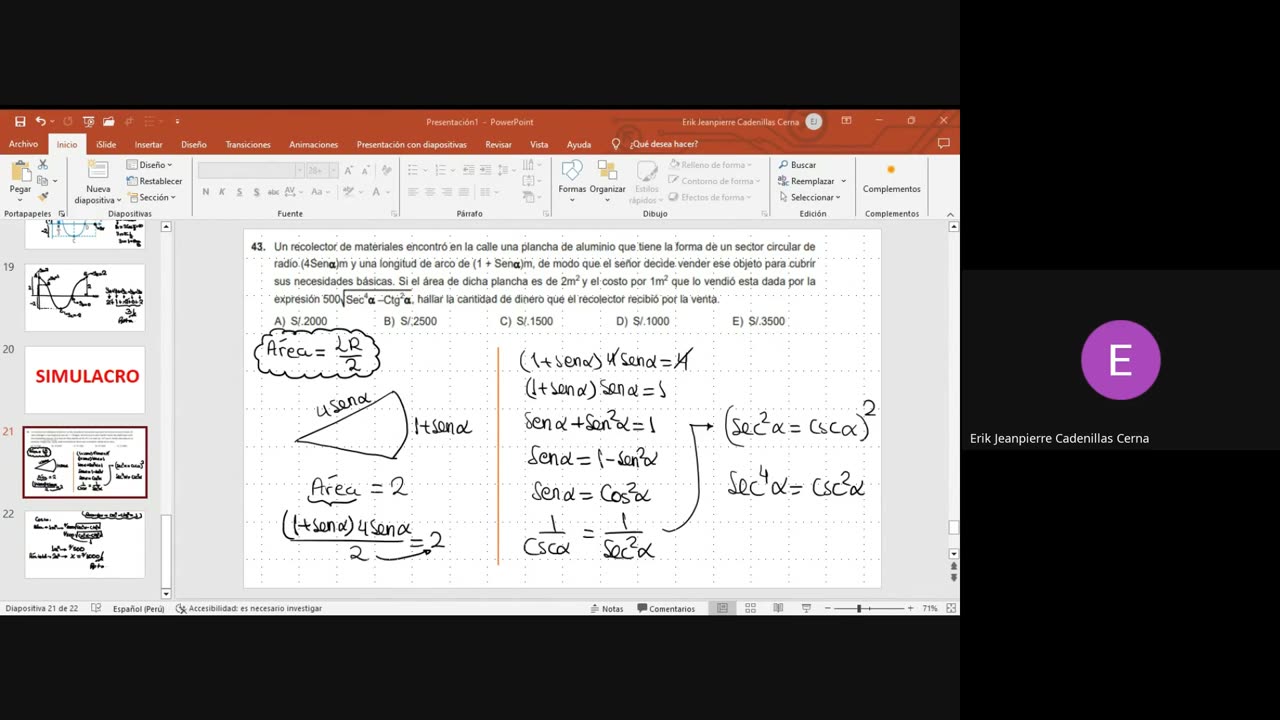Toggle the Notas pane

[x=606, y=608]
